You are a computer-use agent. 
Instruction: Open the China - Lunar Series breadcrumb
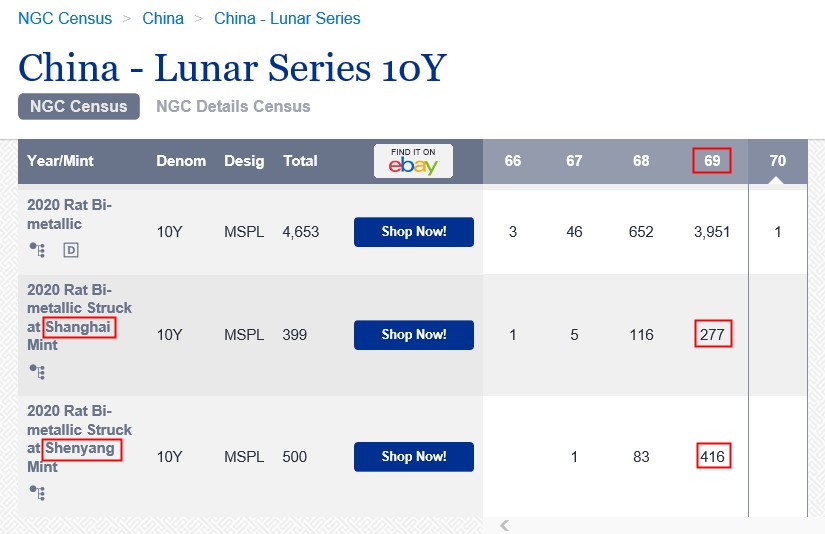287,18
